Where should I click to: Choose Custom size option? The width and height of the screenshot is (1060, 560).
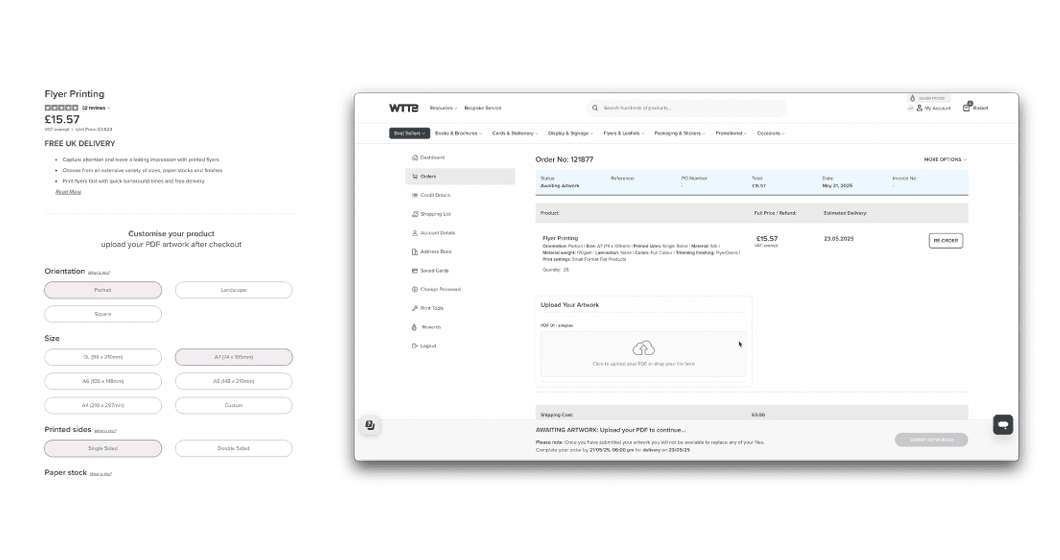pyautogui.click(x=233, y=405)
